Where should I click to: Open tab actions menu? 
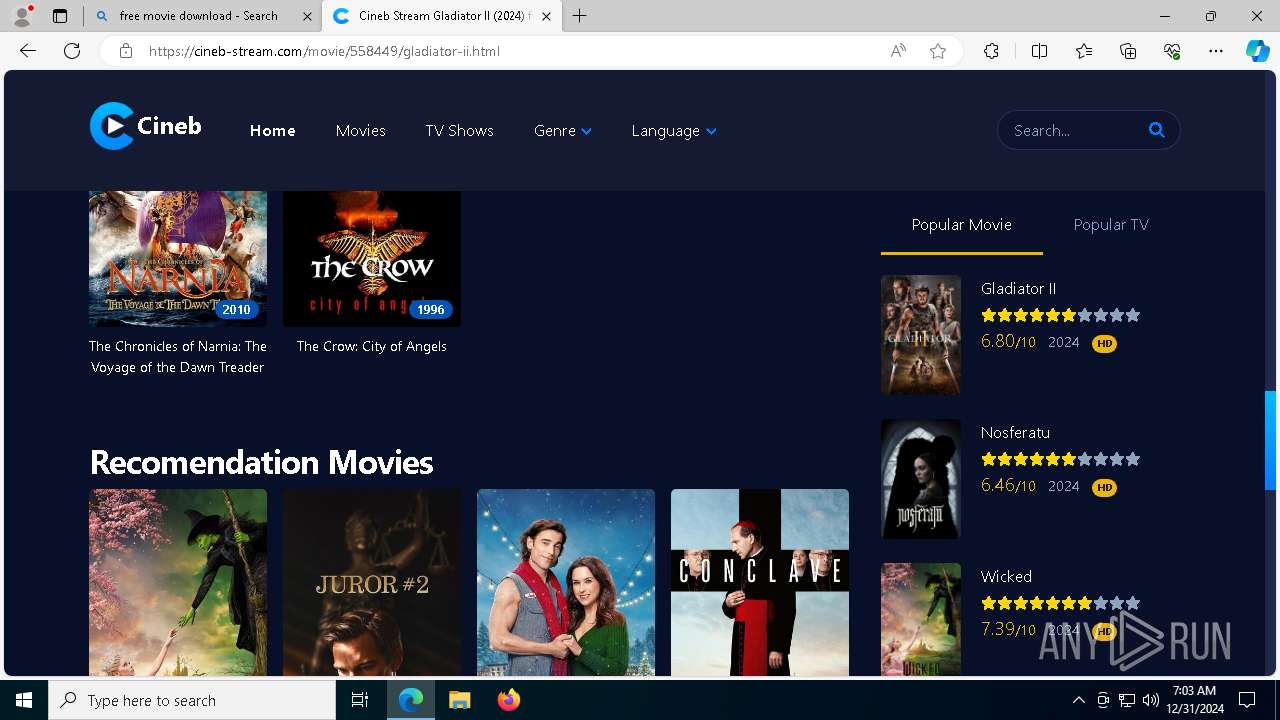(60, 16)
